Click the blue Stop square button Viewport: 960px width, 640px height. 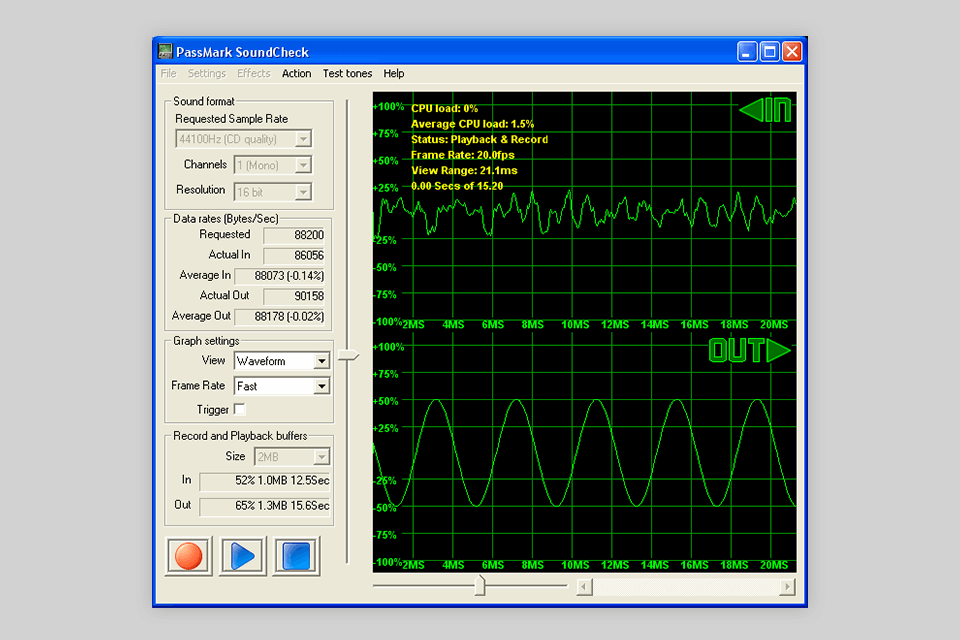click(x=296, y=556)
